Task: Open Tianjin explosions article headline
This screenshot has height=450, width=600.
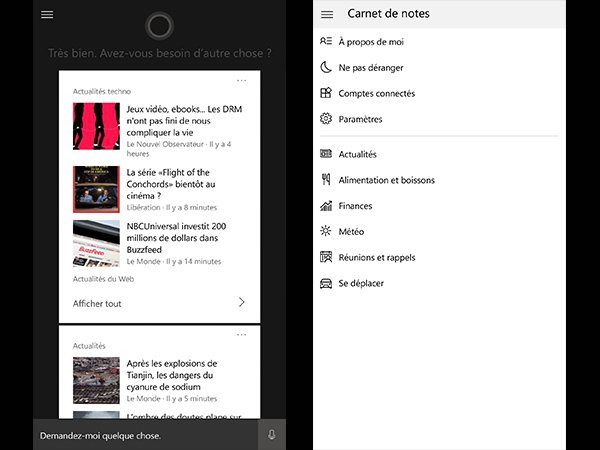Action: click(172, 375)
